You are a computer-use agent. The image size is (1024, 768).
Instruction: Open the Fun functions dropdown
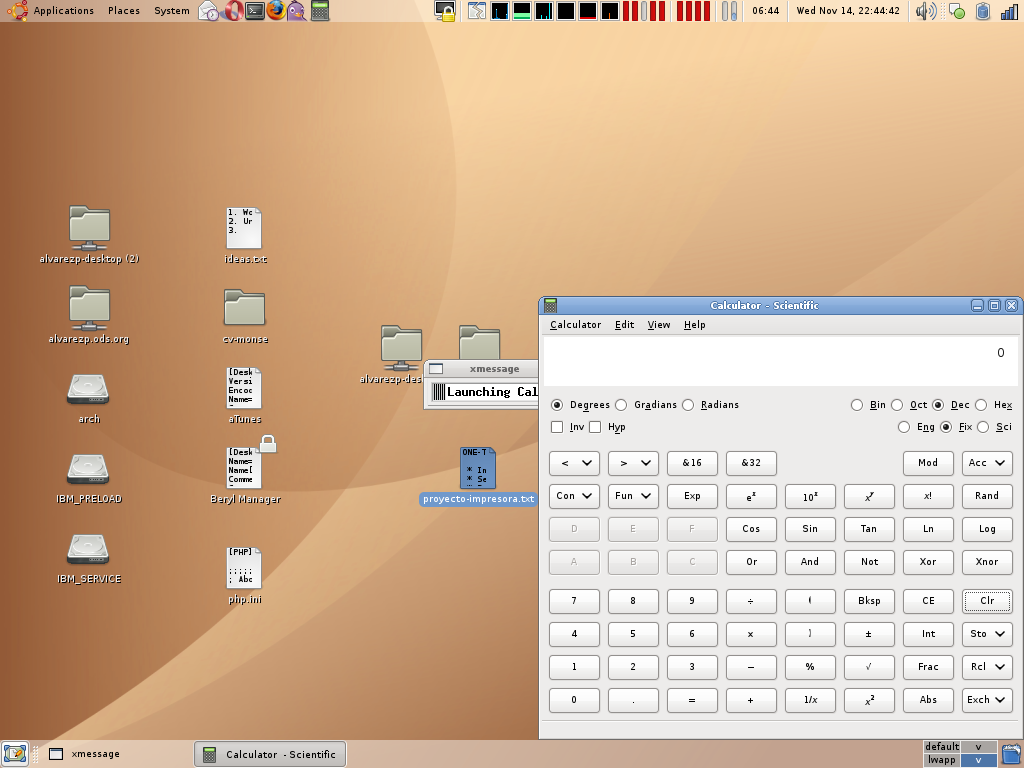tap(633, 496)
